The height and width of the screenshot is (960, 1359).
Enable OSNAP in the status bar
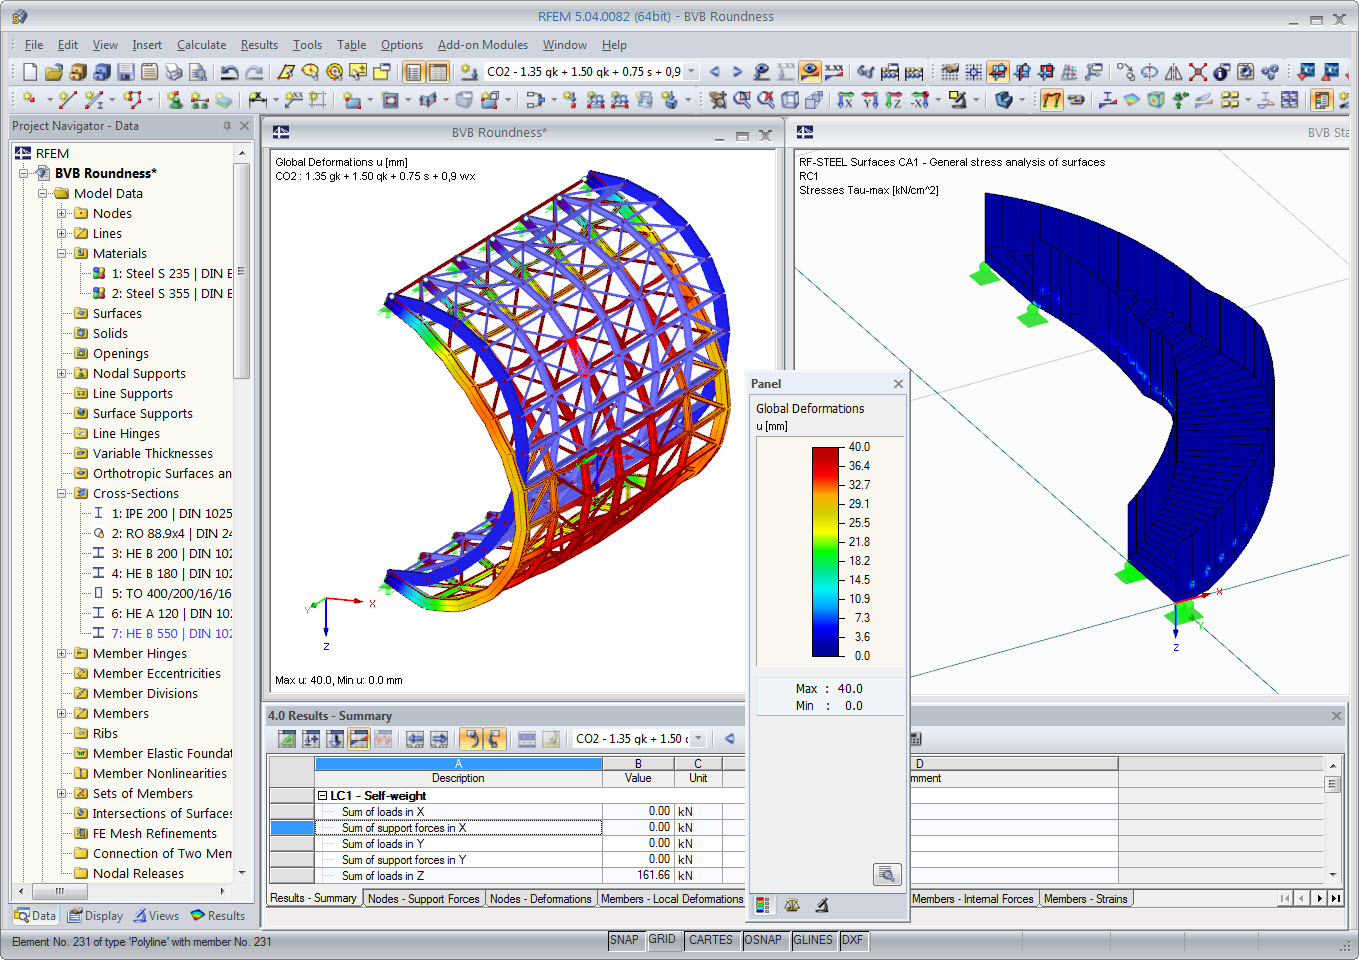pyautogui.click(x=765, y=940)
